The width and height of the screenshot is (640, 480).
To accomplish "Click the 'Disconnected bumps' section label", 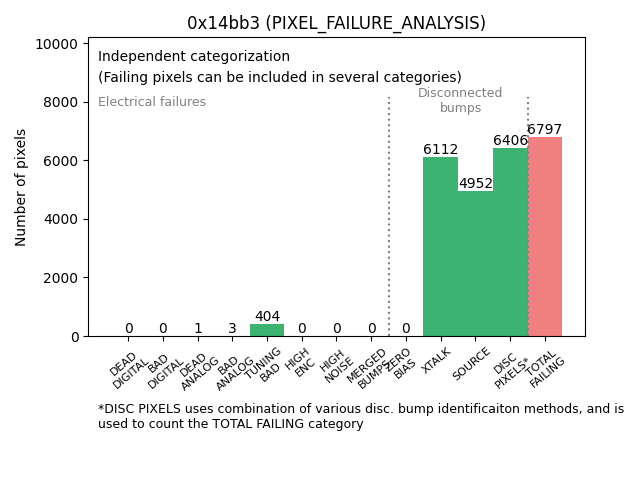I will 460,100.
